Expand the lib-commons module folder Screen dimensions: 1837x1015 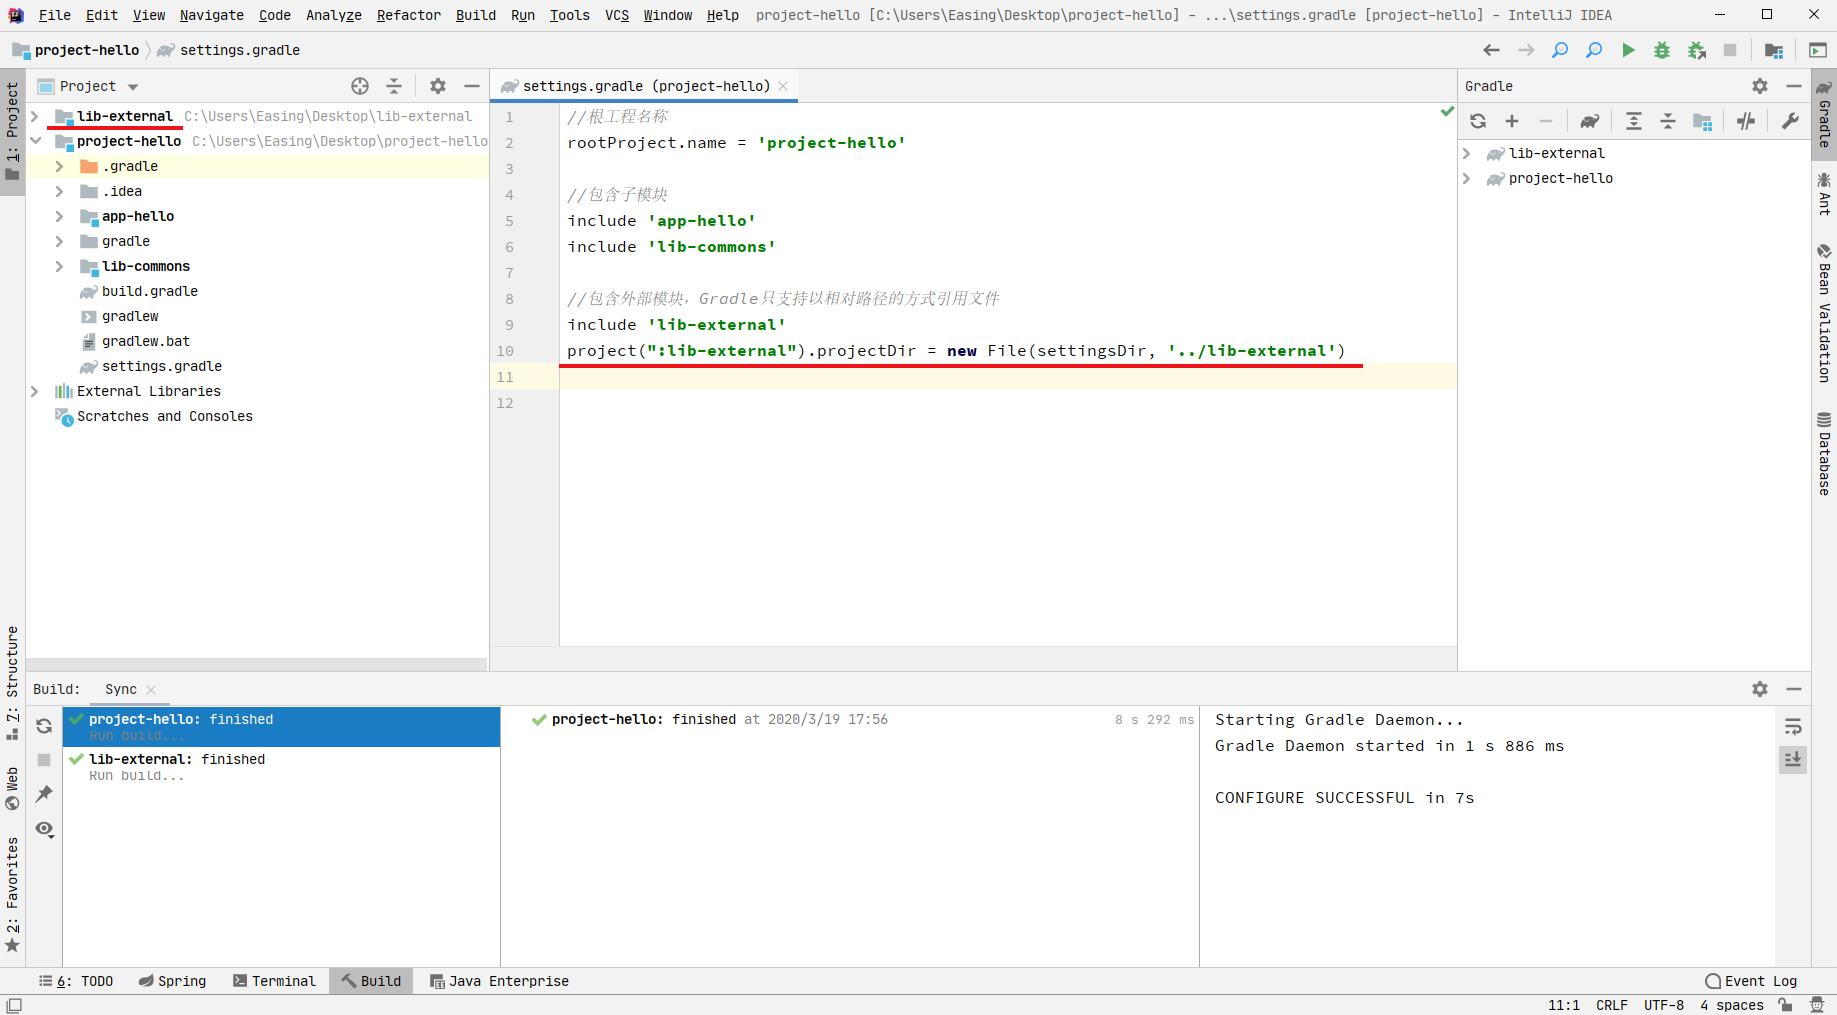click(59, 266)
